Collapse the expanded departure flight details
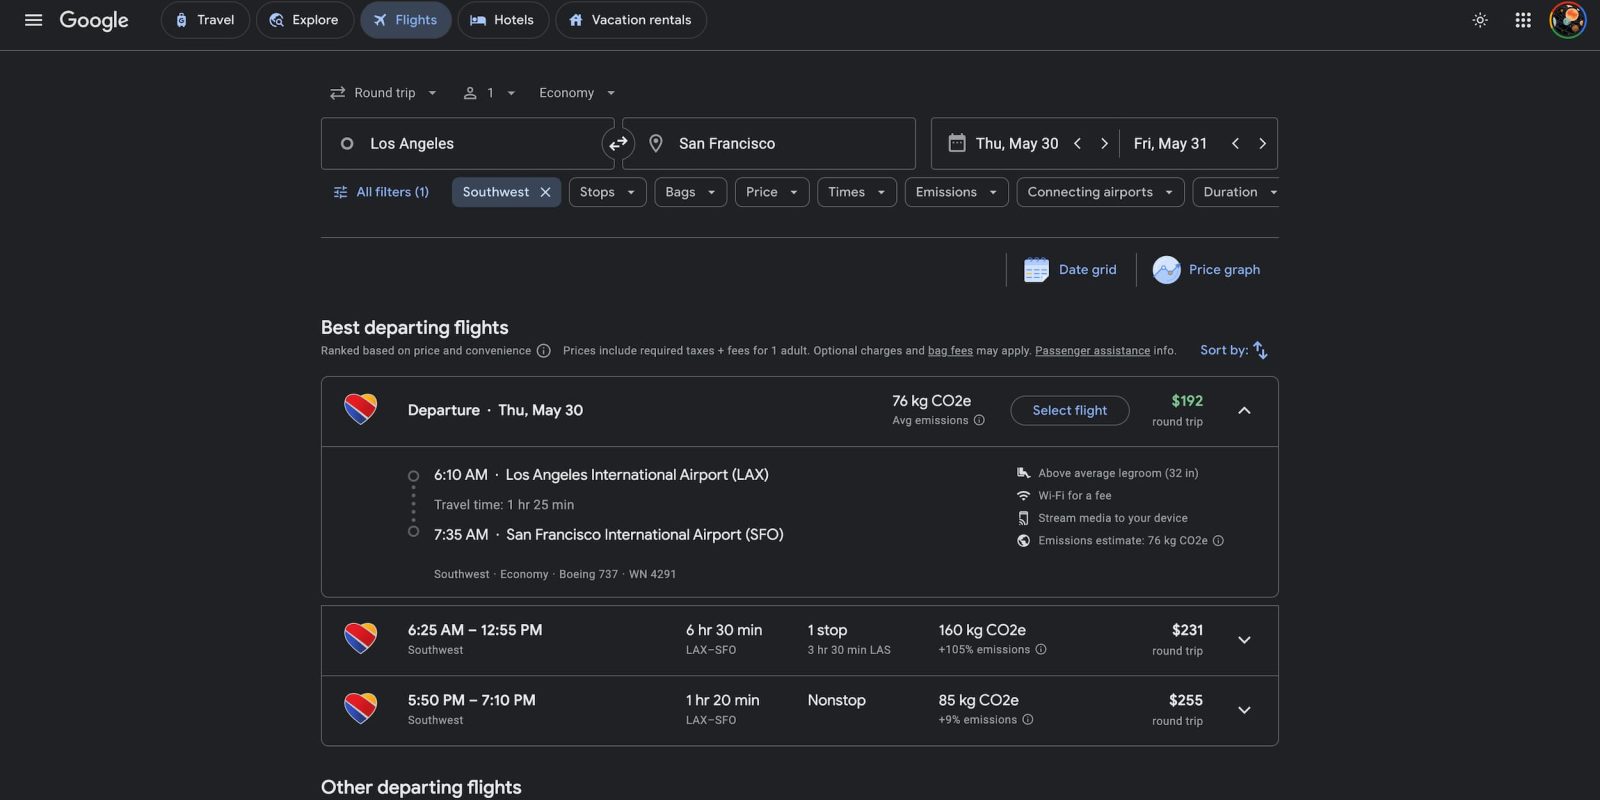The width and height of the screenshot is (1600, 800). [x=1244, y=411]
